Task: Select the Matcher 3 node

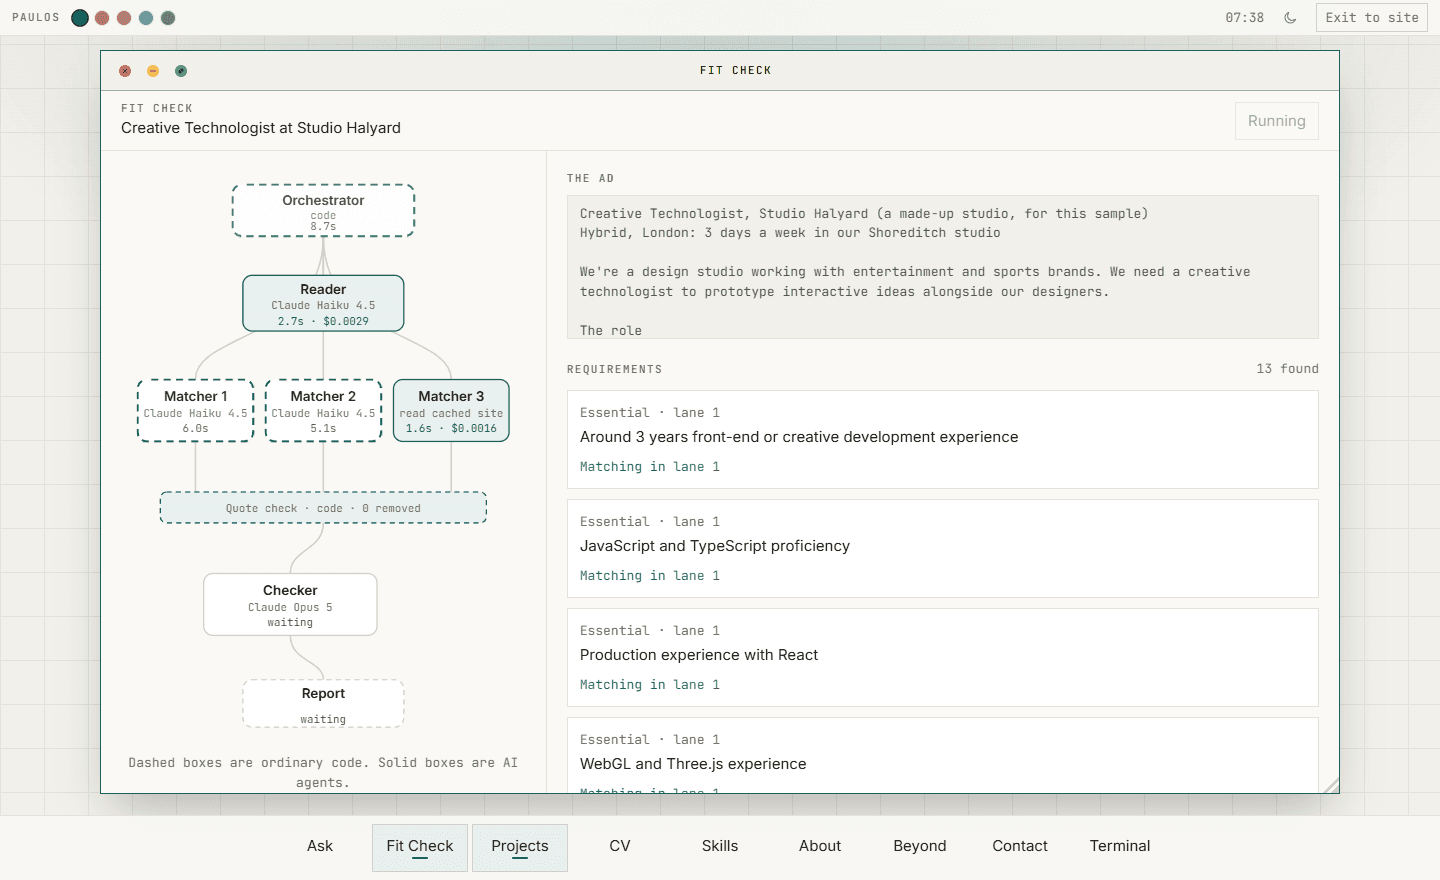Action: (451, 410)
